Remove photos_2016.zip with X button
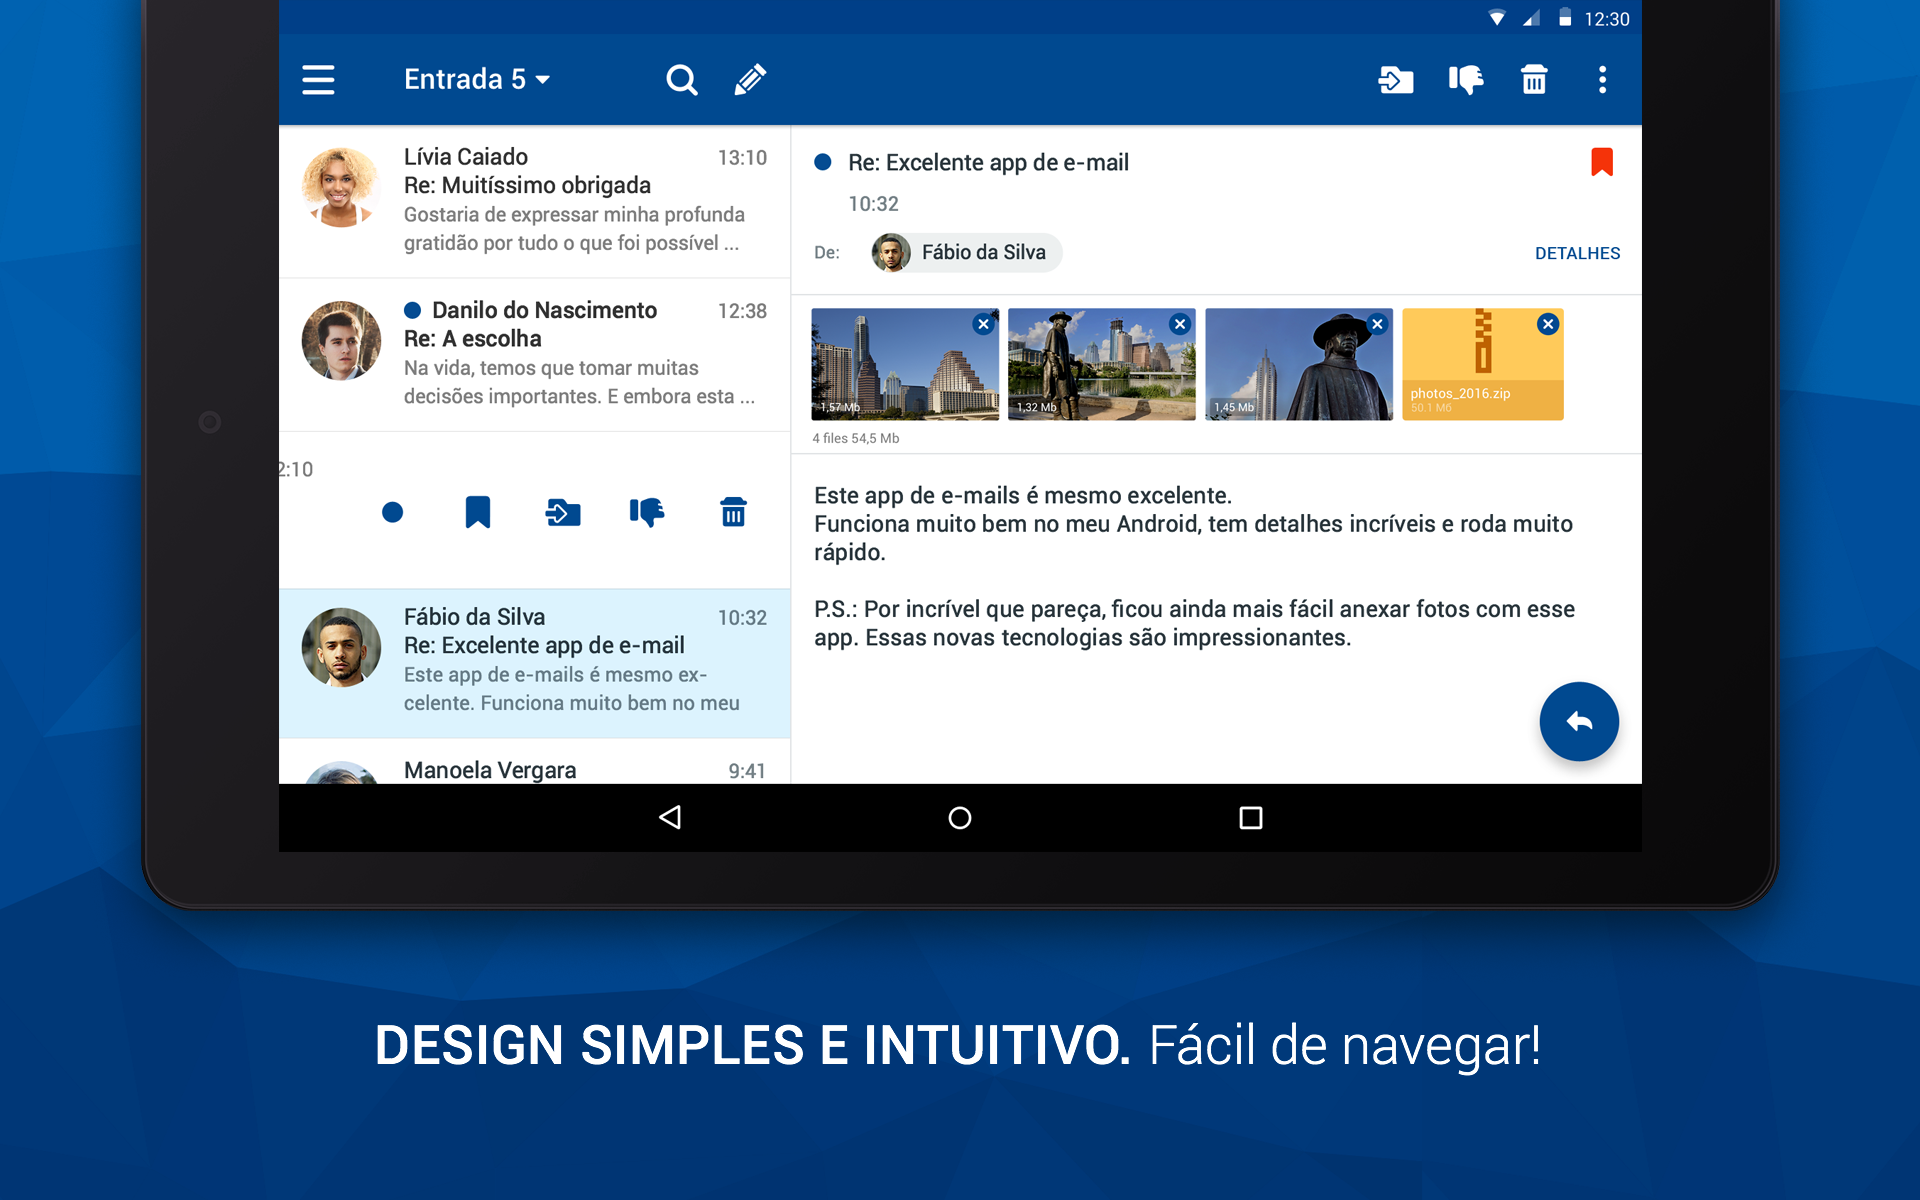Screen dimensions: 1920x1200 coord(1548,324)
